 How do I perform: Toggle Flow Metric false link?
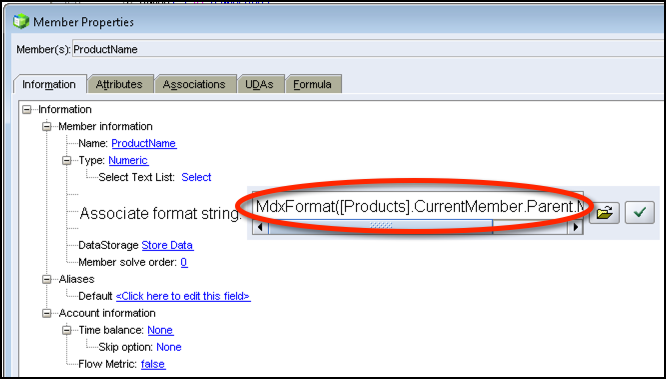point(153,364)
